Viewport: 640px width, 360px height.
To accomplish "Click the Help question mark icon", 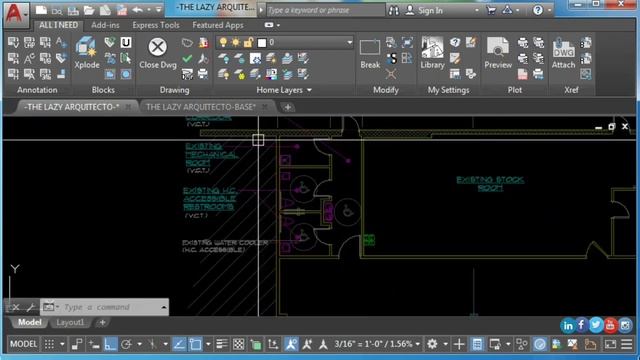I will click(x=538, y=10).
